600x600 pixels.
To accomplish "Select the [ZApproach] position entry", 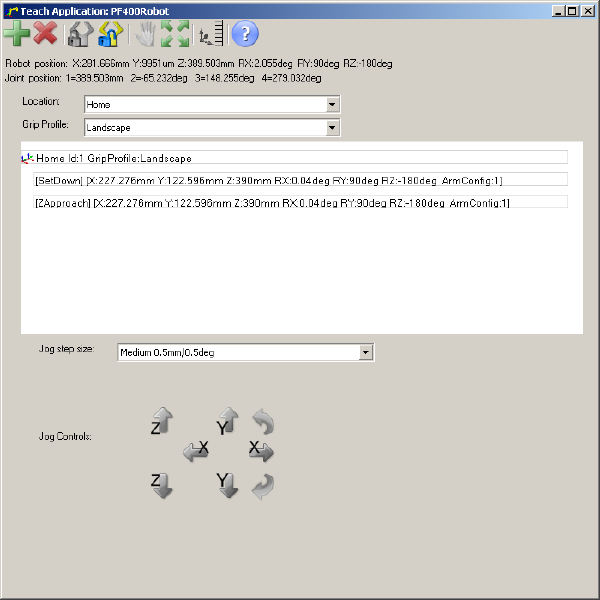I will (300, 203).
